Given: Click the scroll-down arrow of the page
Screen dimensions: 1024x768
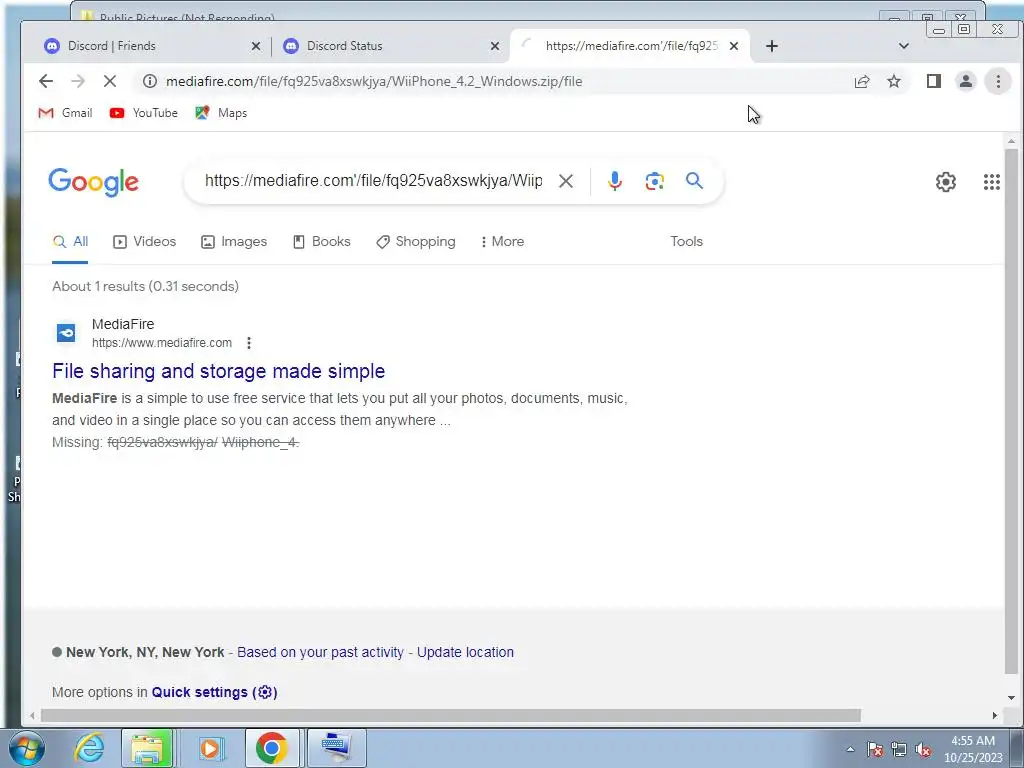Looking at the screenshot, I should coord(1011,698).
